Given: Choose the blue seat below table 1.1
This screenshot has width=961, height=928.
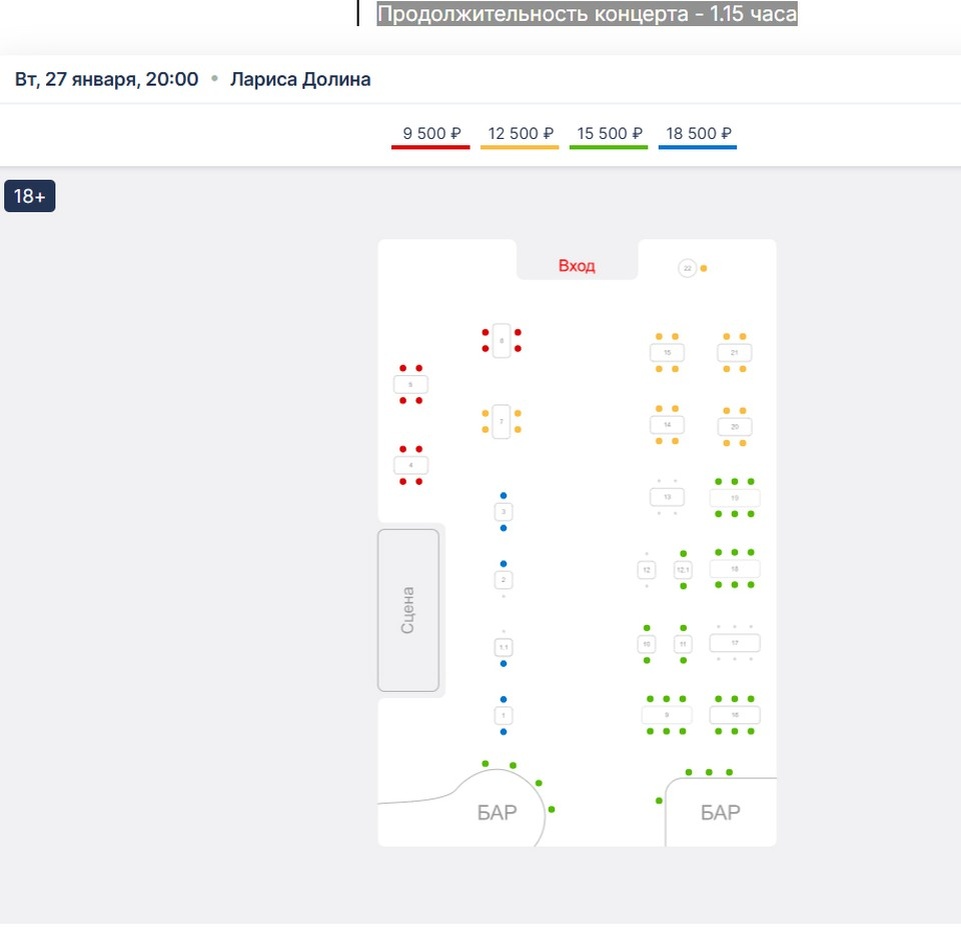Looking at the screenshot, I should [503, 664].
